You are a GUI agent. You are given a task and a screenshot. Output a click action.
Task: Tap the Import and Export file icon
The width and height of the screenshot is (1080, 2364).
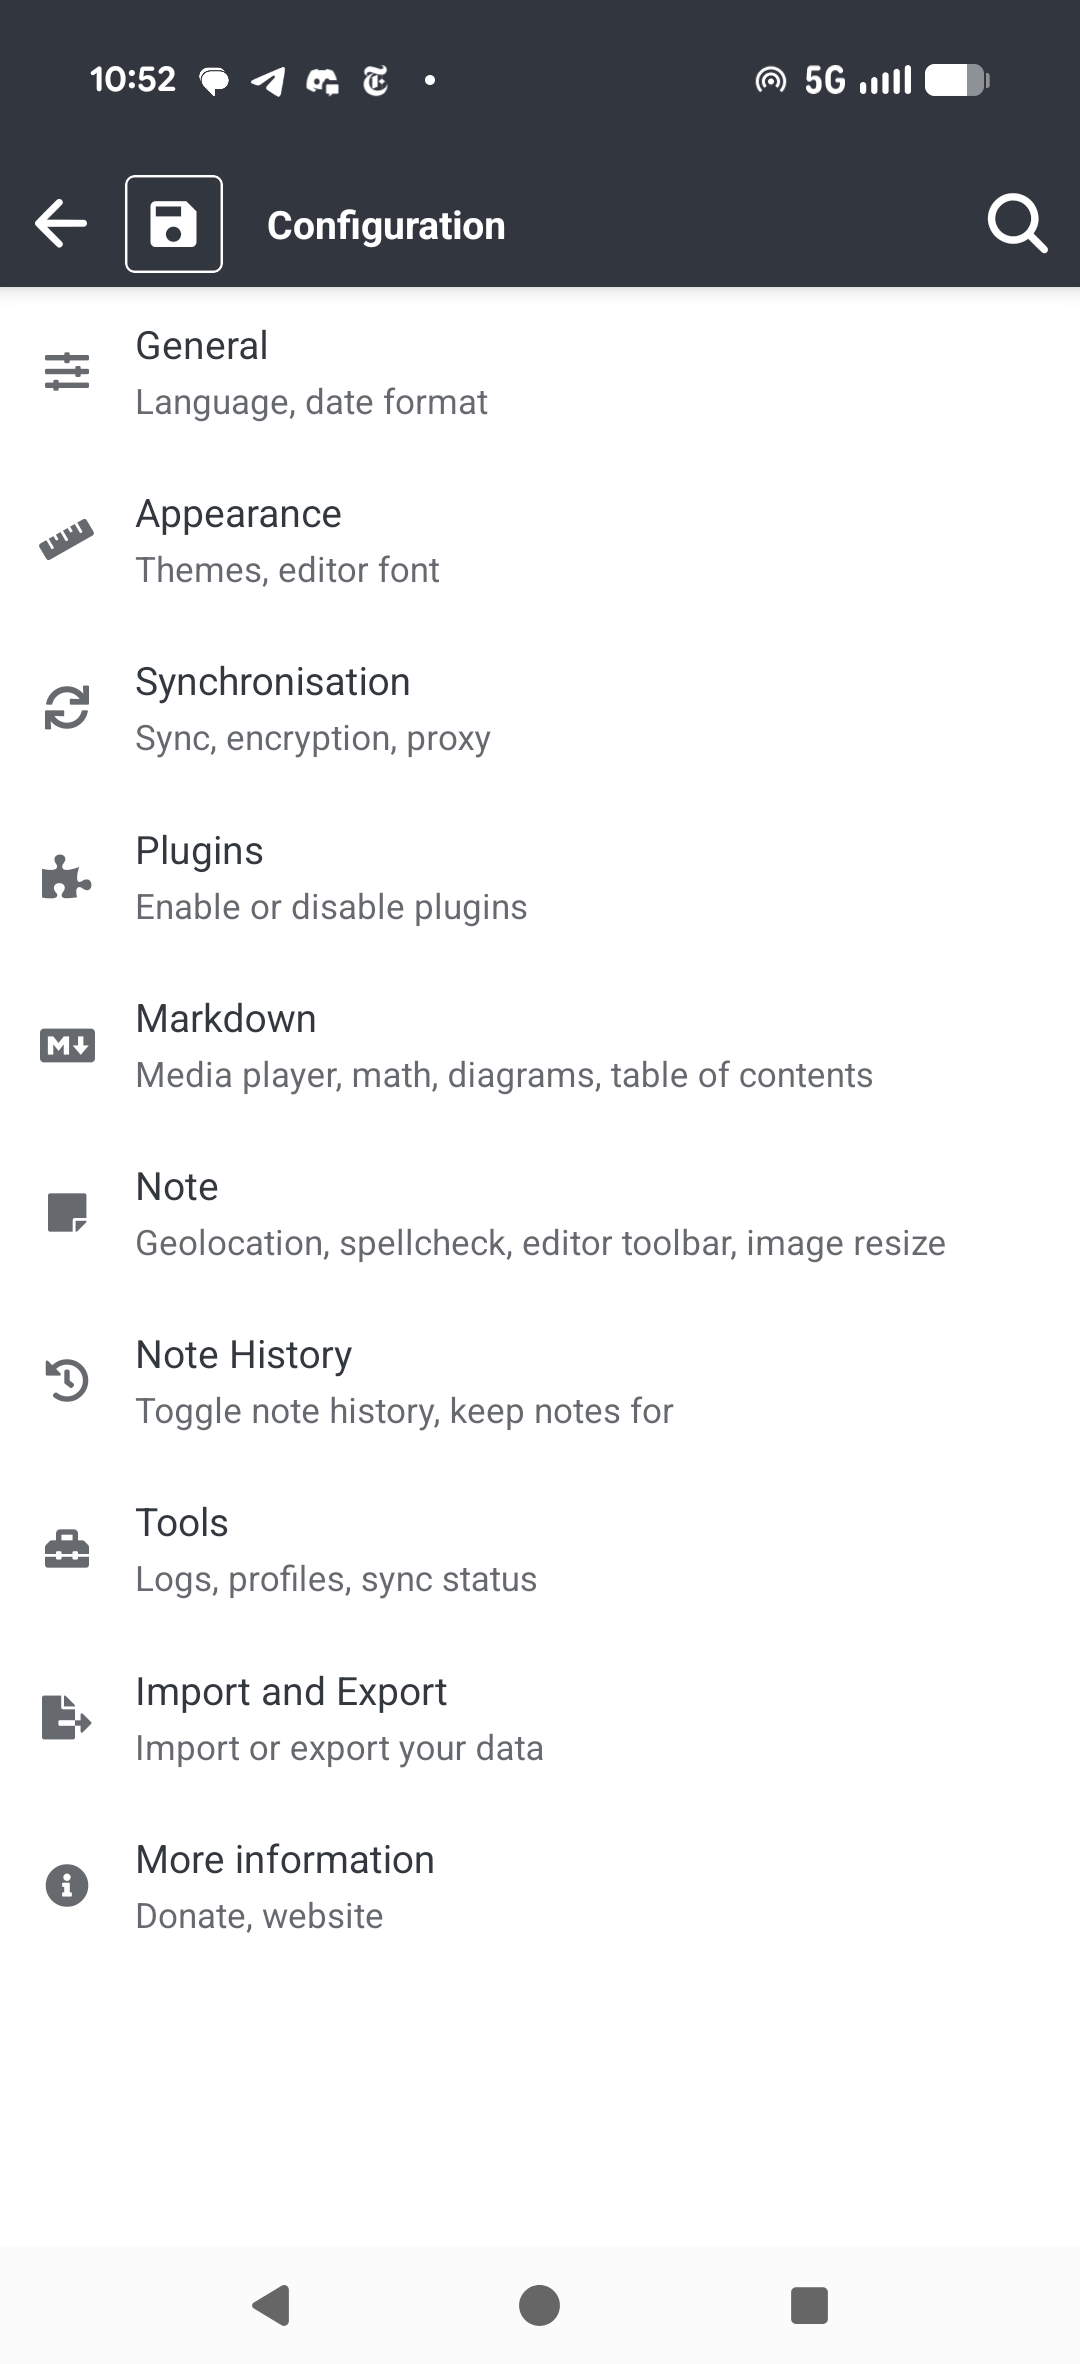coord(67,1718)
